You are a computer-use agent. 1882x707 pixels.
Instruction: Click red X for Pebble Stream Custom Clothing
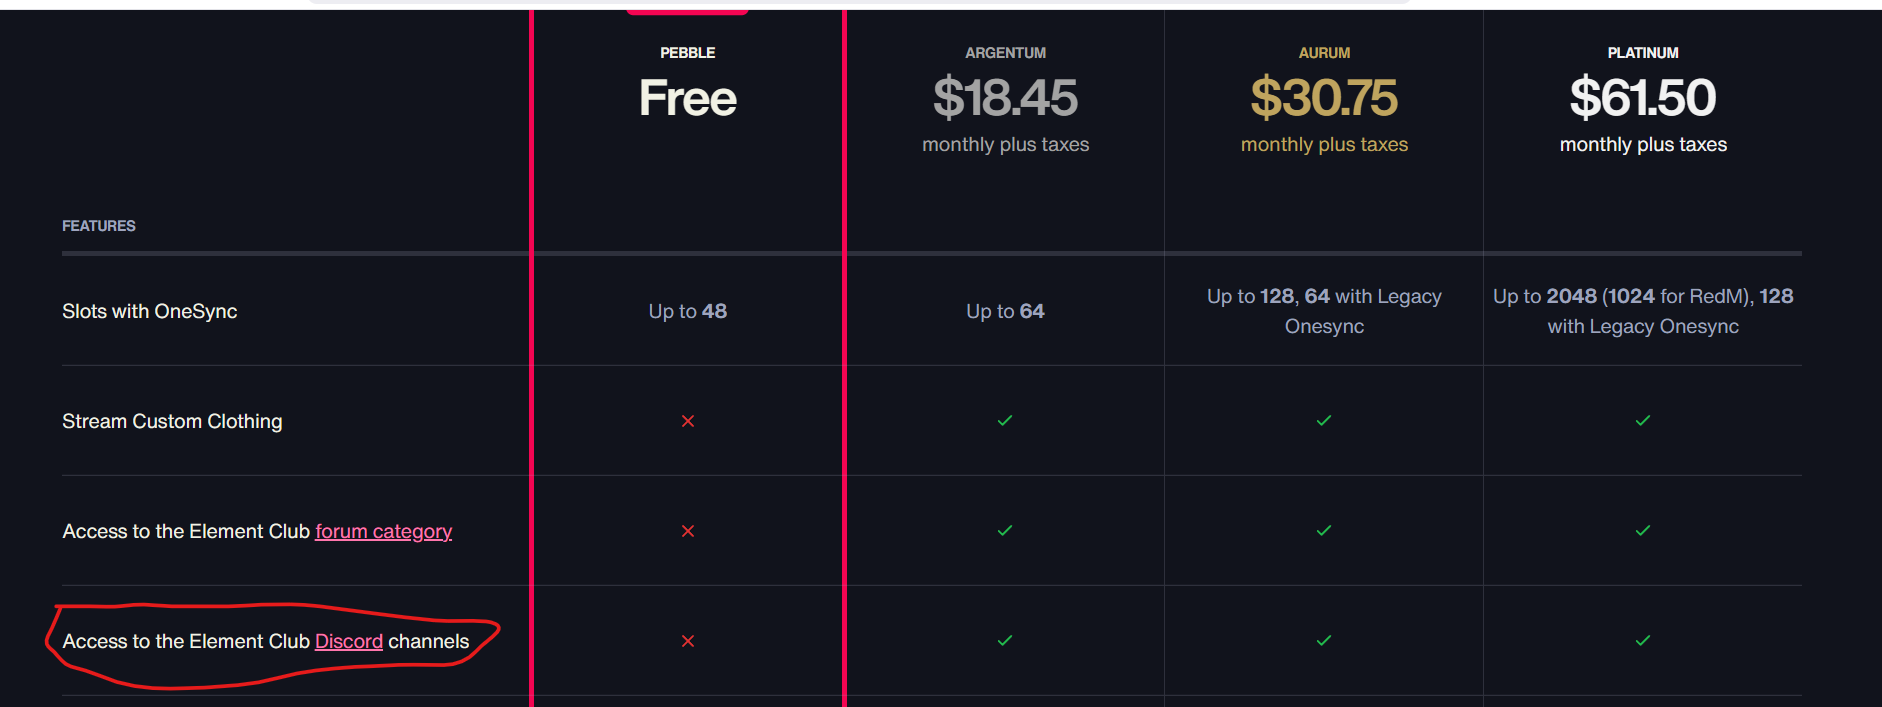tap(688, 421)
